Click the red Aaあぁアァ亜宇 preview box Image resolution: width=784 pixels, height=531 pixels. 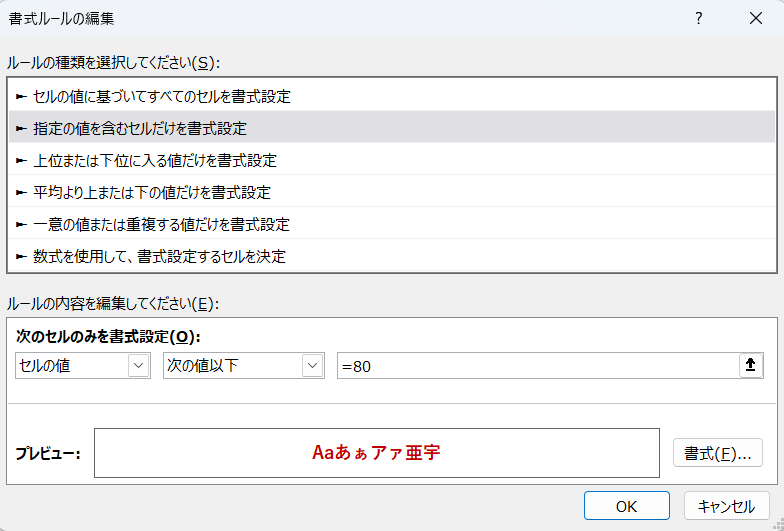(x=376, y=453)
